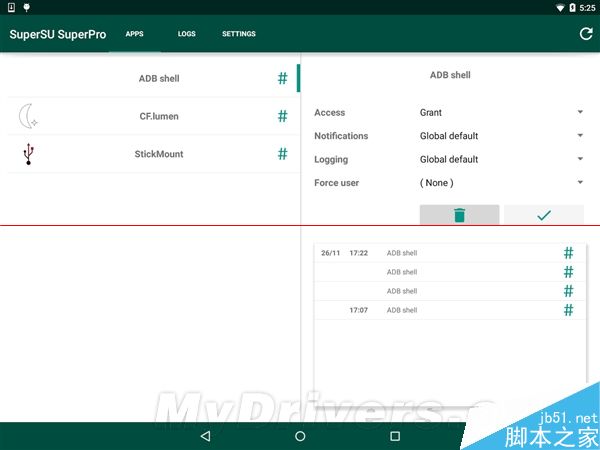
Task: Tap the Android recent apps button
Action: click(x=395, y=436)
